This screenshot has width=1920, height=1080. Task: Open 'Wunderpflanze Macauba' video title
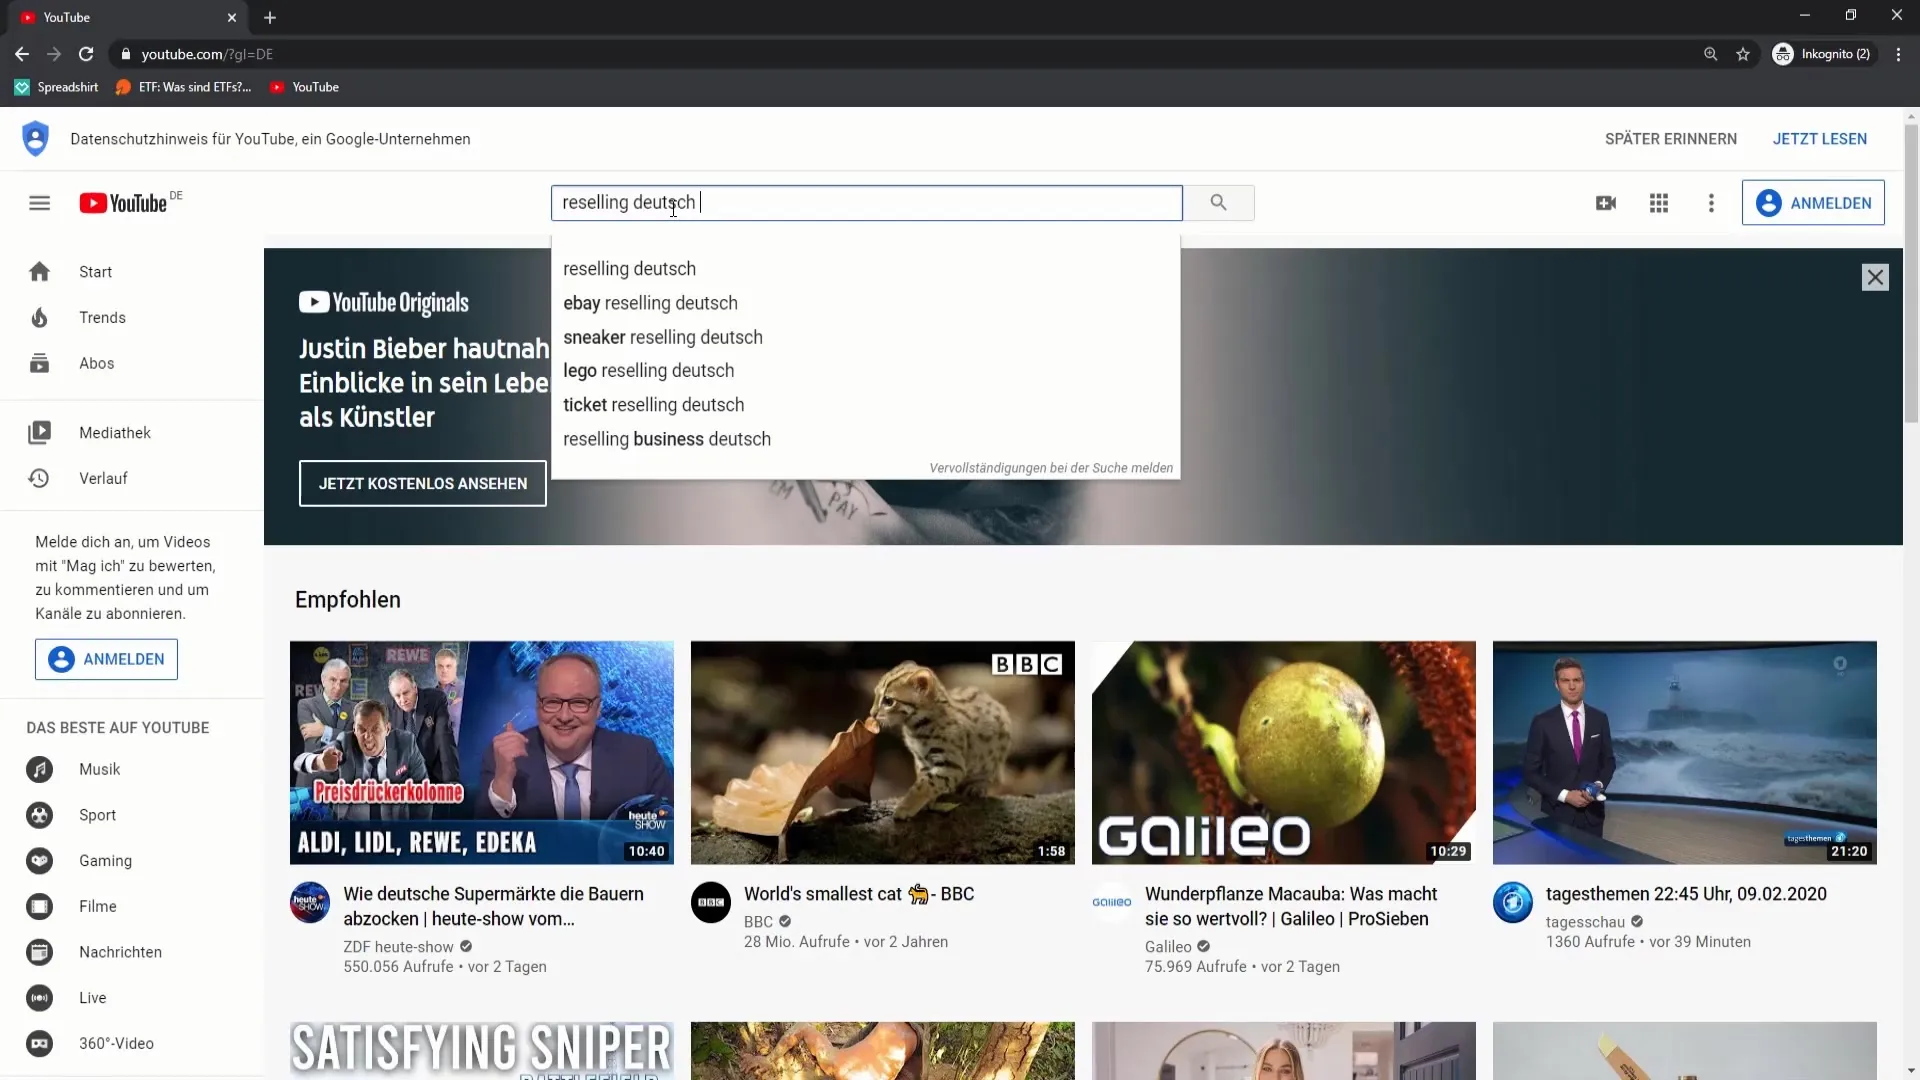tap(1291, 907)
